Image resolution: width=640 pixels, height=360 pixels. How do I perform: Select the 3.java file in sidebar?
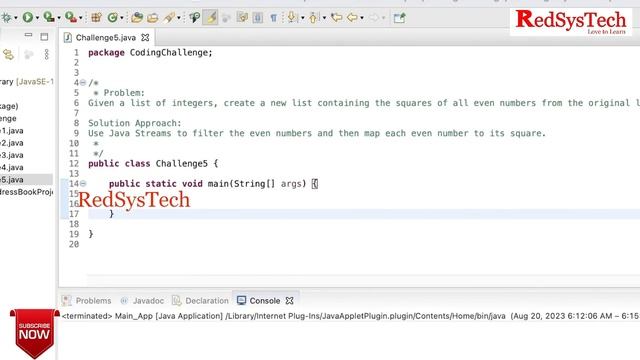(x=12, y=155)
